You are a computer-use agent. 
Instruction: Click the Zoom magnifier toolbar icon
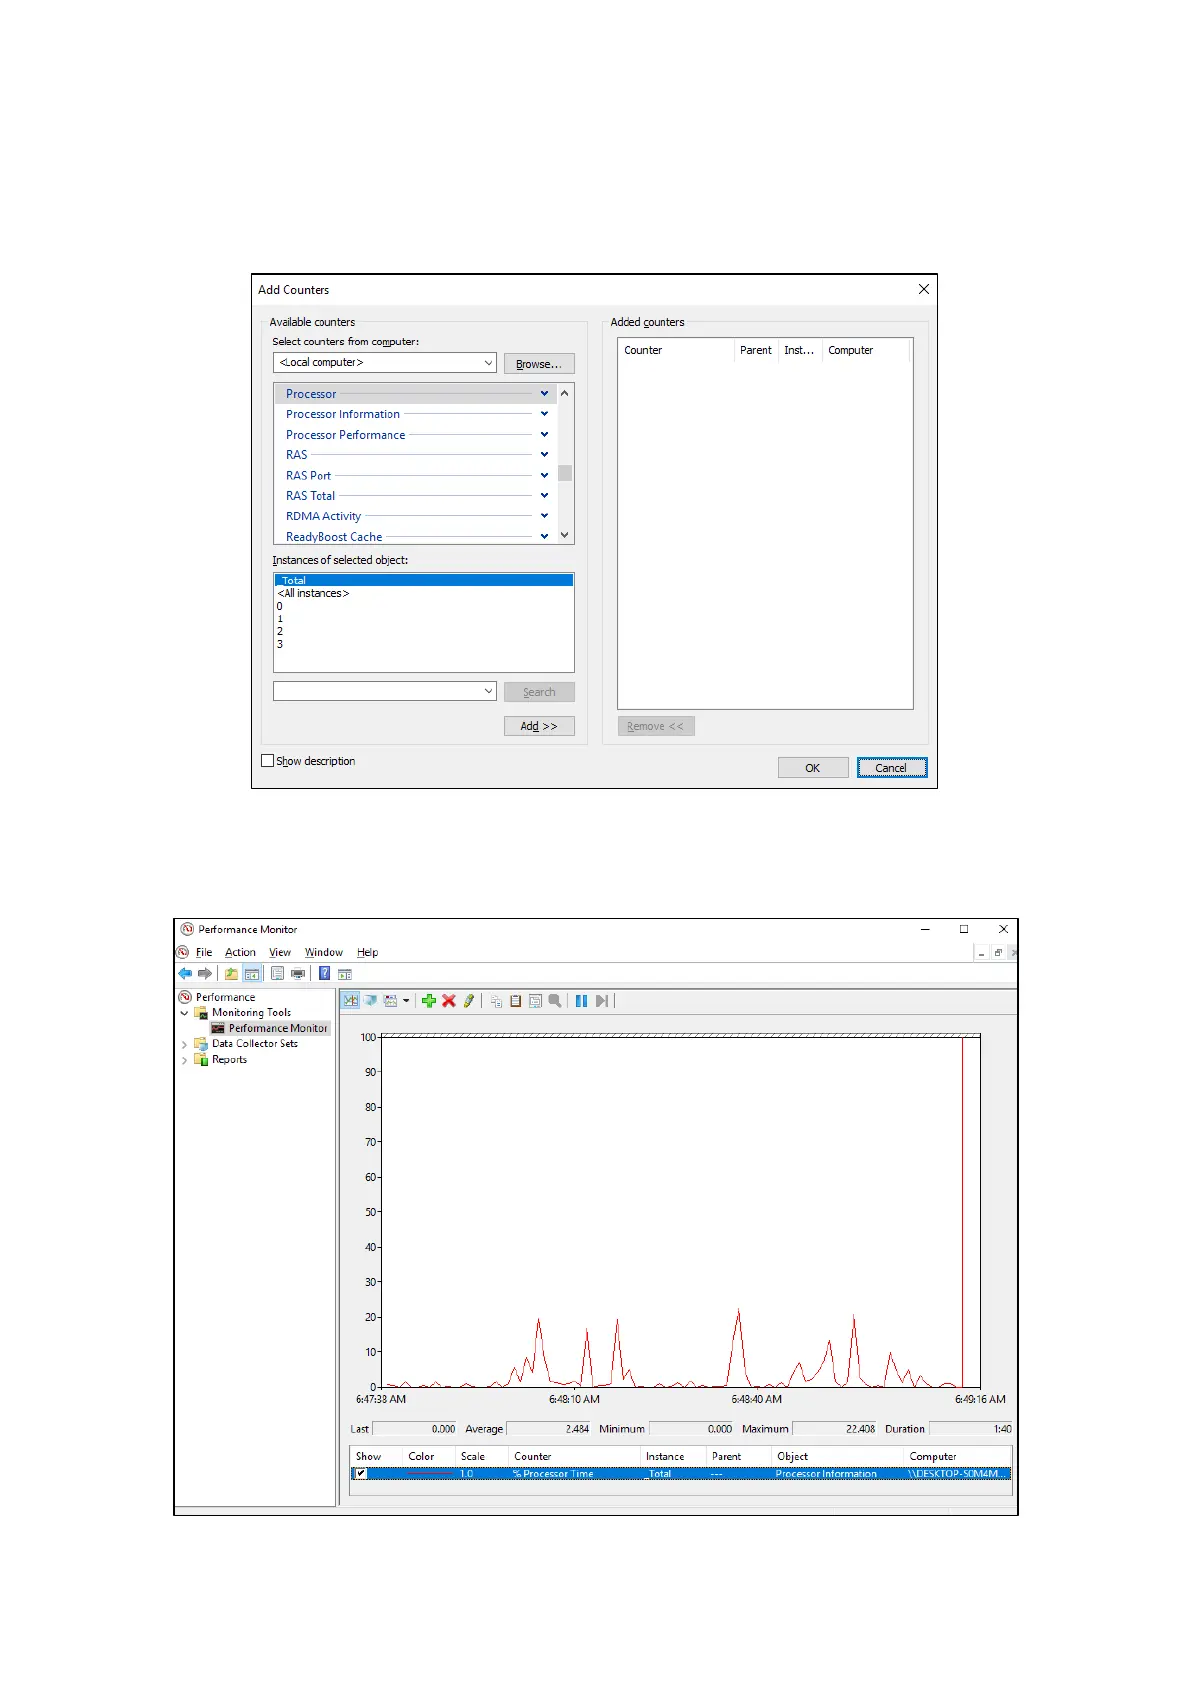(555, 1001)
